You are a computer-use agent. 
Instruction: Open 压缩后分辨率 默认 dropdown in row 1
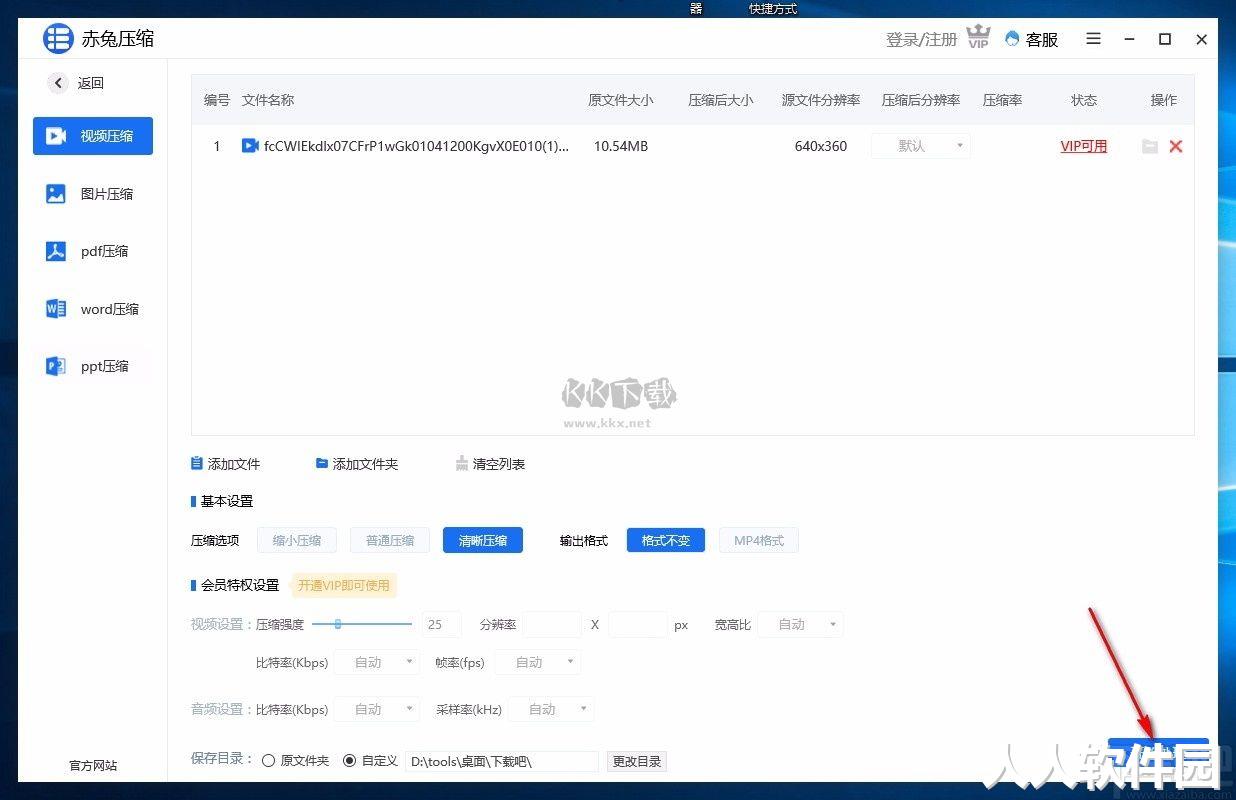tap(921, 146)
